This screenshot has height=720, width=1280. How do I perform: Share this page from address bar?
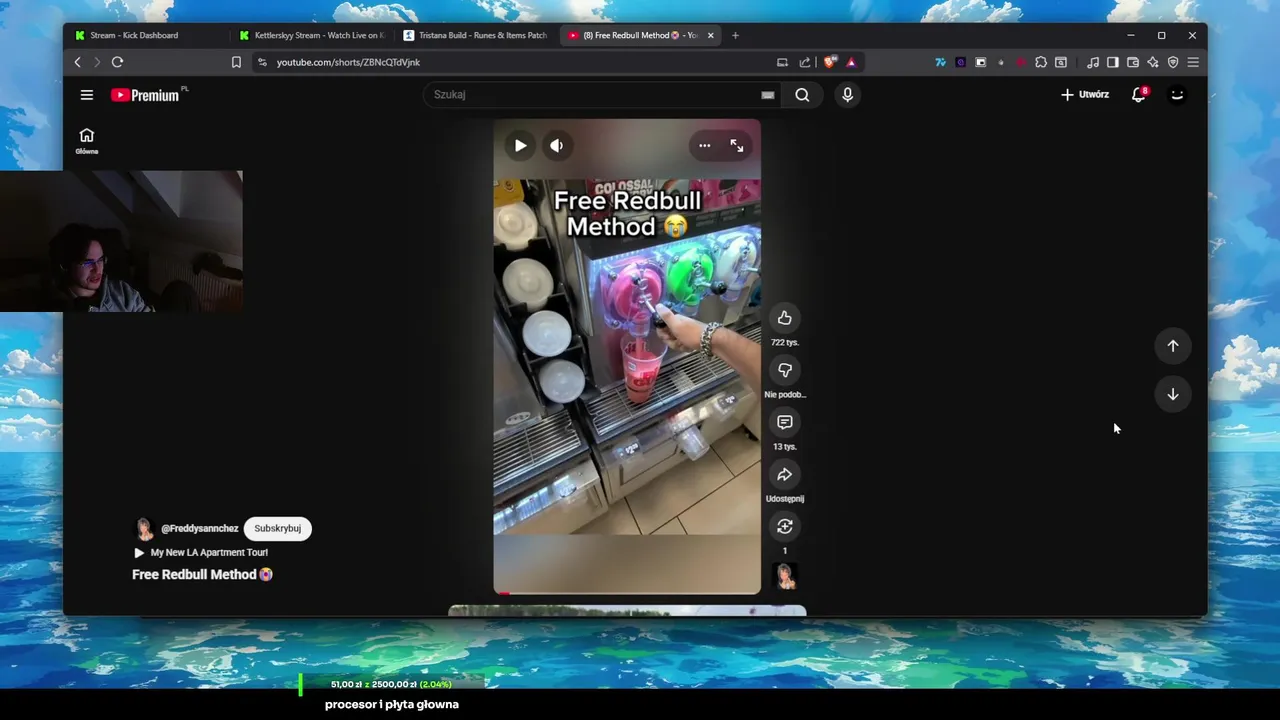click(x=805, y=62)
